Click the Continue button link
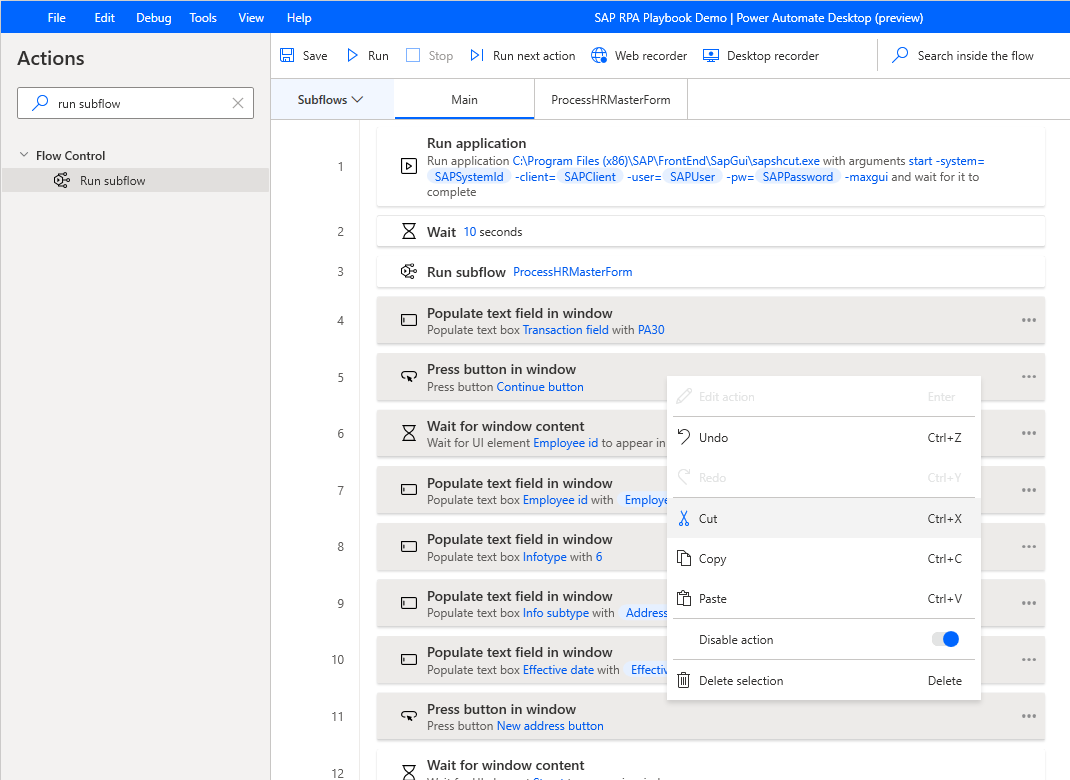 [x=540, y=387]
